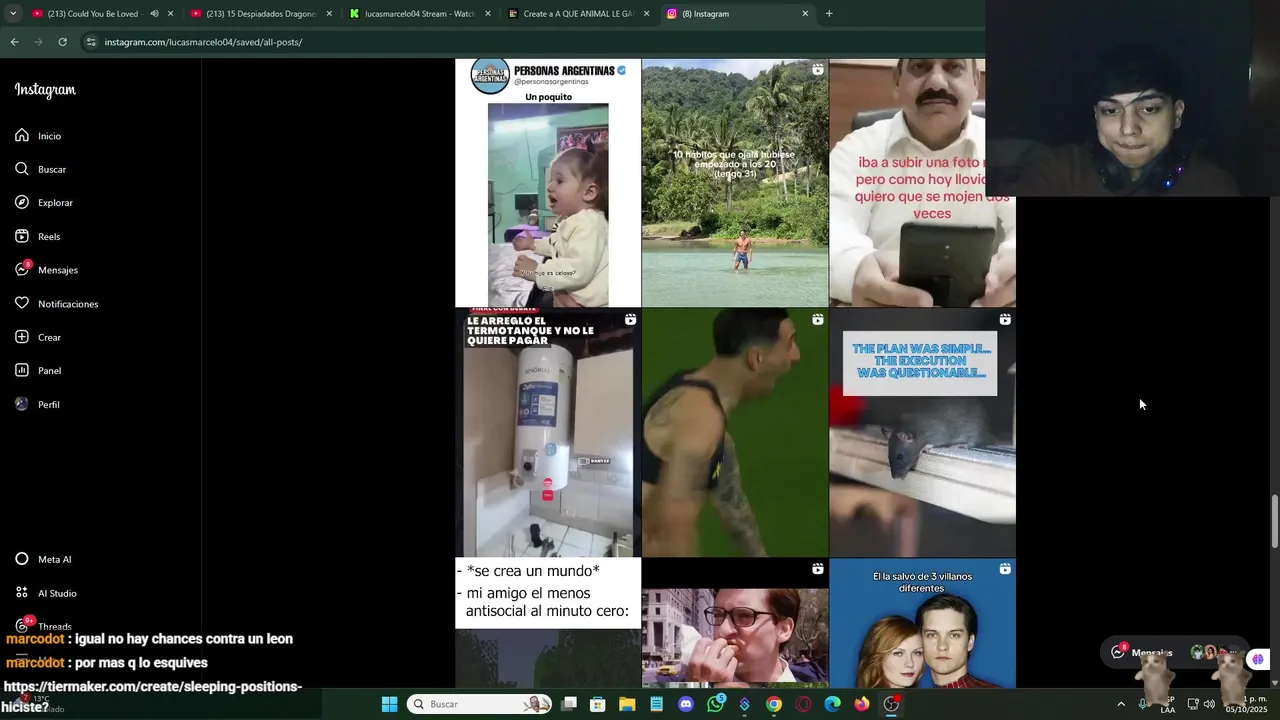1280x720 pixels.
Task: Switch to lucasmarcelo04 Stream Kick tab
Action: coord(418,14)
